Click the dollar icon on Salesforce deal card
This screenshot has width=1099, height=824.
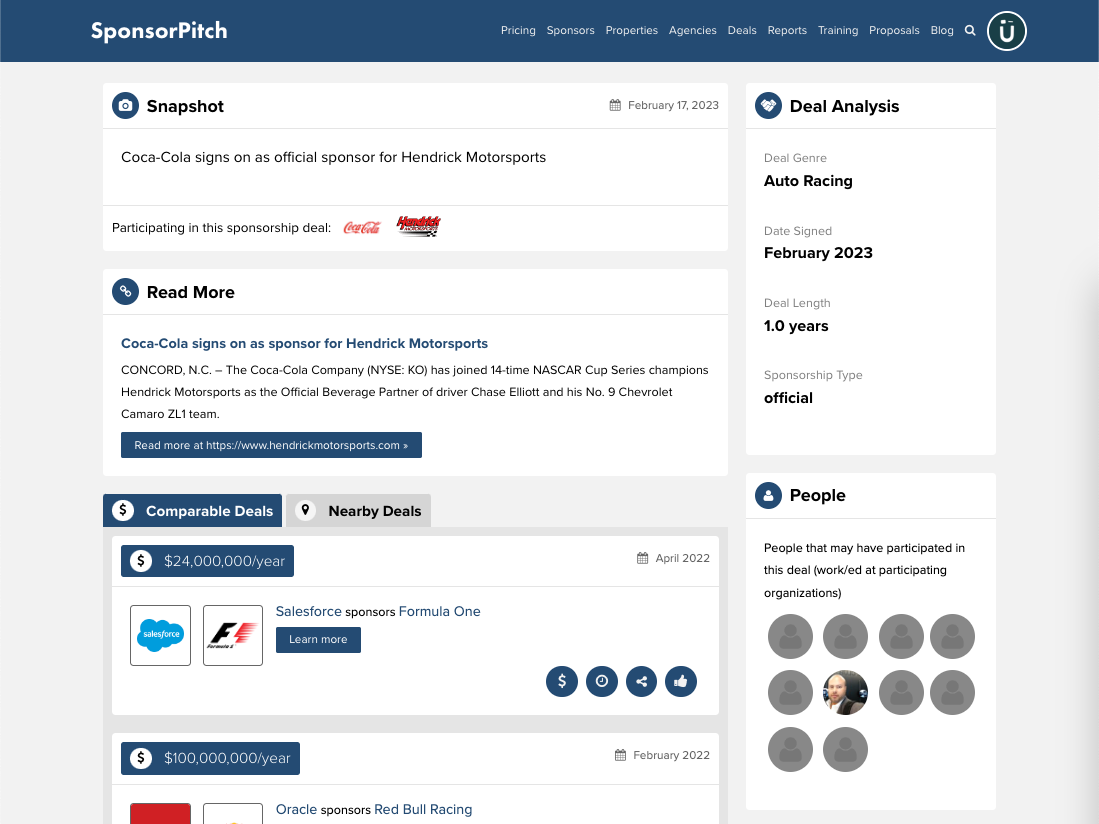tap(561, 681)
